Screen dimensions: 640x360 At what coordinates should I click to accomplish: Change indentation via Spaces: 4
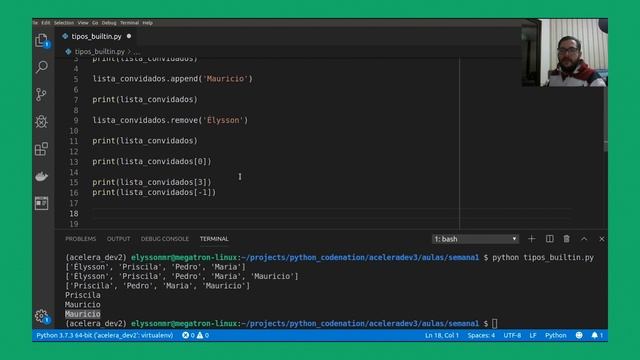tap(481, 335)
